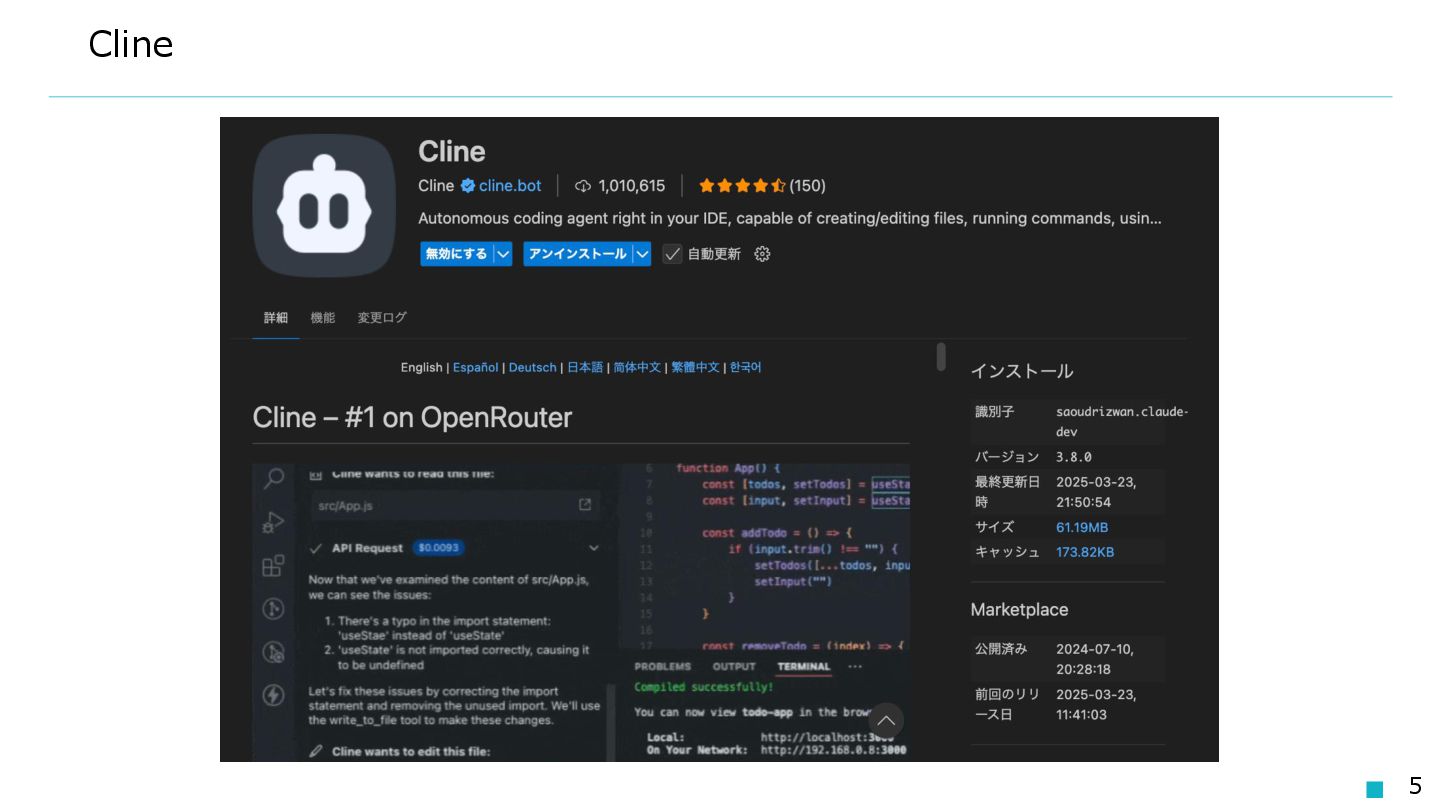Click the (150) rating count
Viewport: 1440px width, 810px height.
[807, 186]
